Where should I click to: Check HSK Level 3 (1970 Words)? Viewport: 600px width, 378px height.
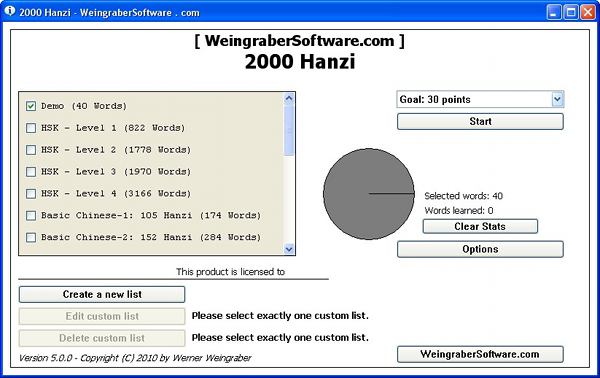(31, 171)
